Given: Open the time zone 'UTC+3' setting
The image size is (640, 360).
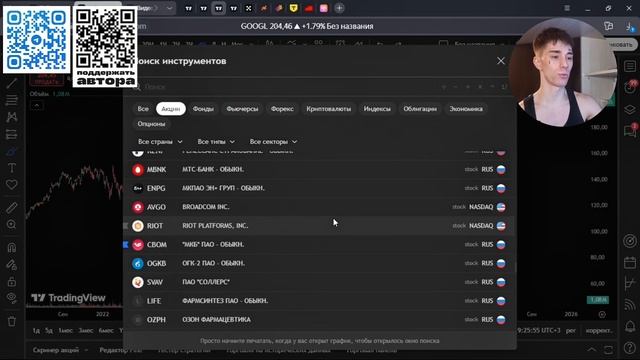Looking at the screenshot, I should pyautogui.click(x=539, y=330).
